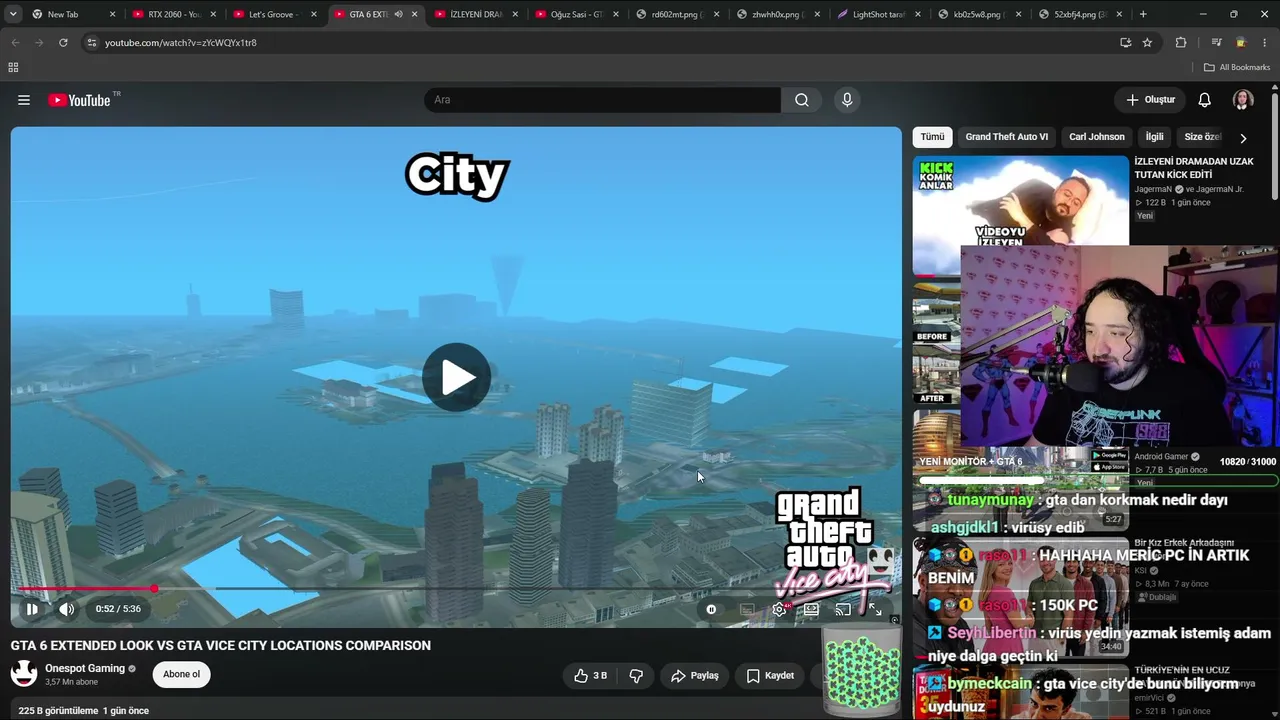Open the İZLEYENİ DRAMADAN UZAK video title
The height and width of the screenshot is (720, 1280).
(x=1193, y=168)
